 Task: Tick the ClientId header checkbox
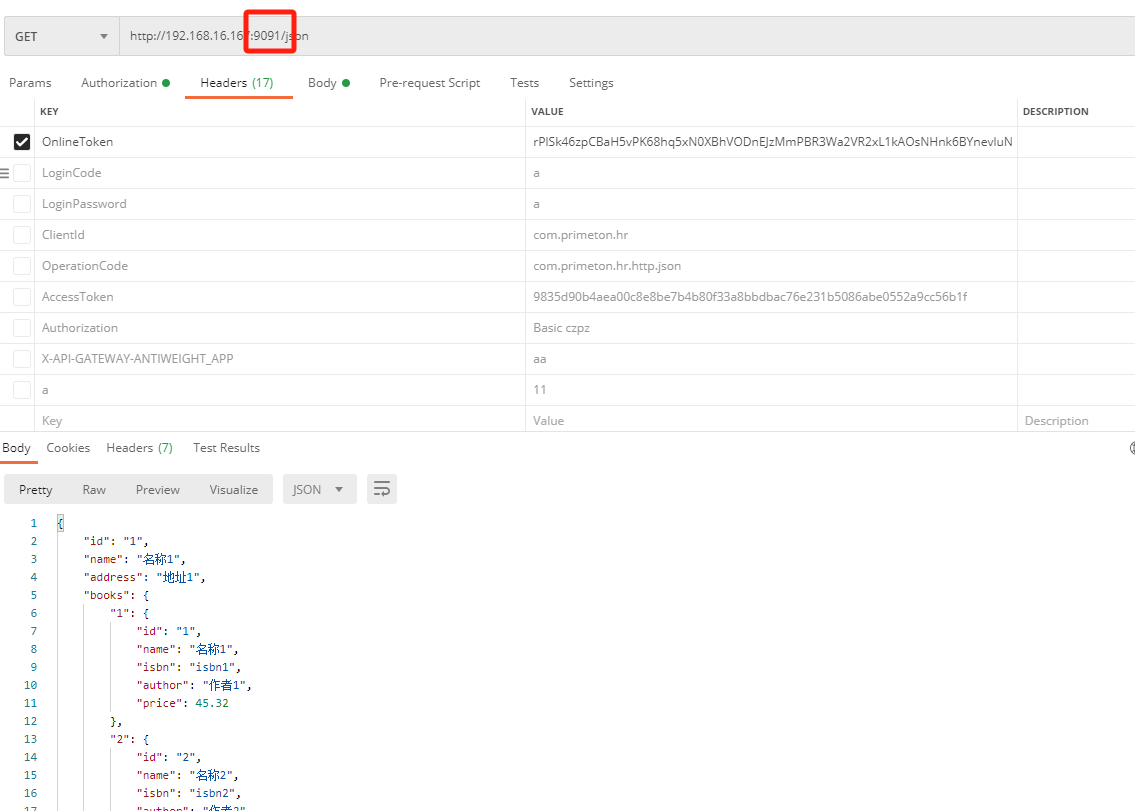21,235
